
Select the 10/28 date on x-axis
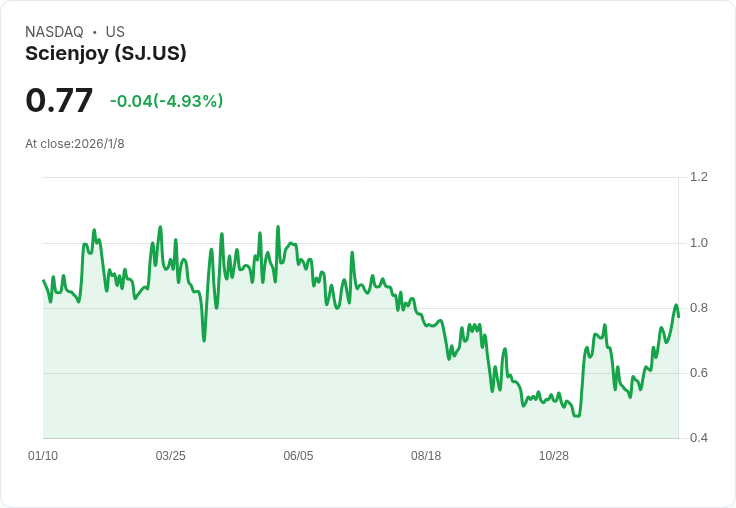pos(554,456)
